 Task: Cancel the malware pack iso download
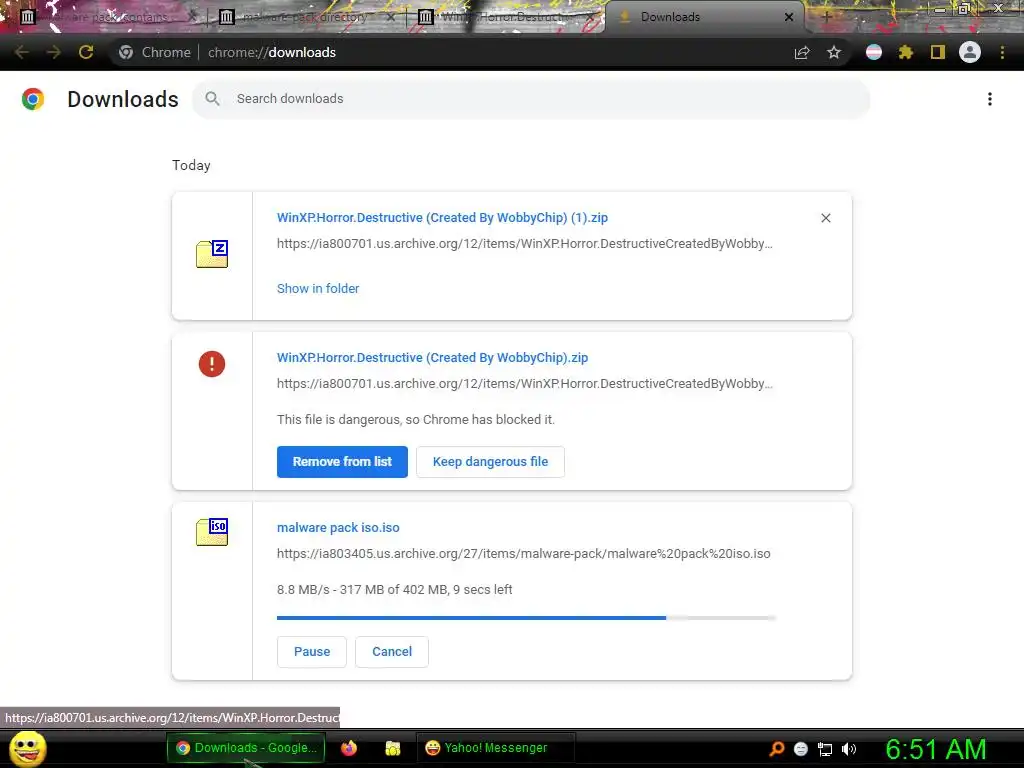click(x=392, y=652)
